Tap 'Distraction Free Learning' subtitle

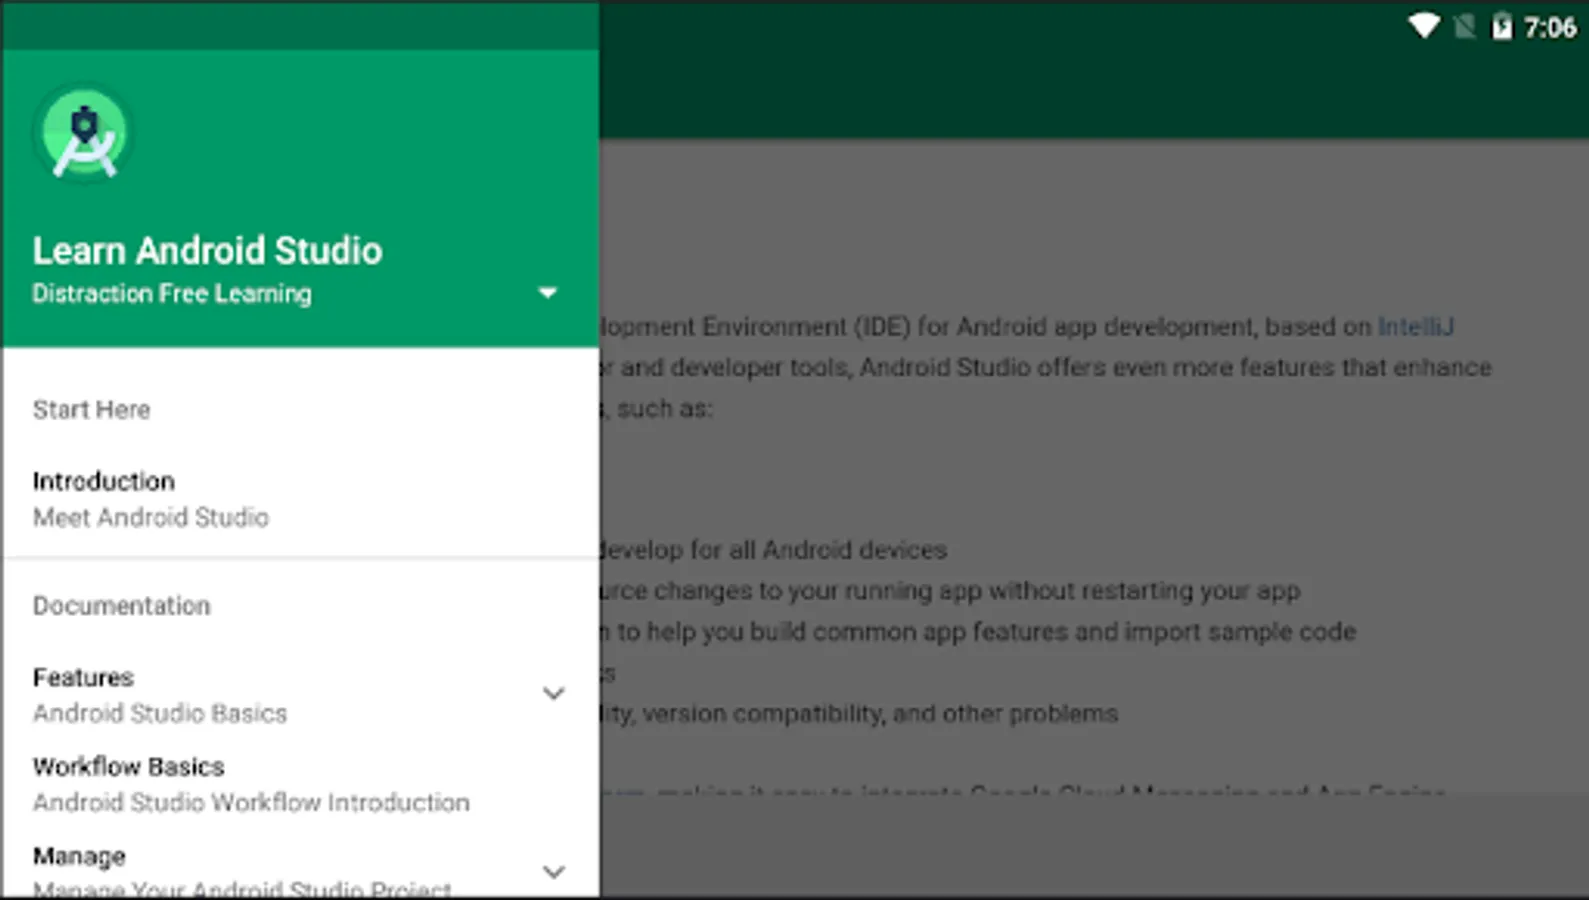pos(172,294)
